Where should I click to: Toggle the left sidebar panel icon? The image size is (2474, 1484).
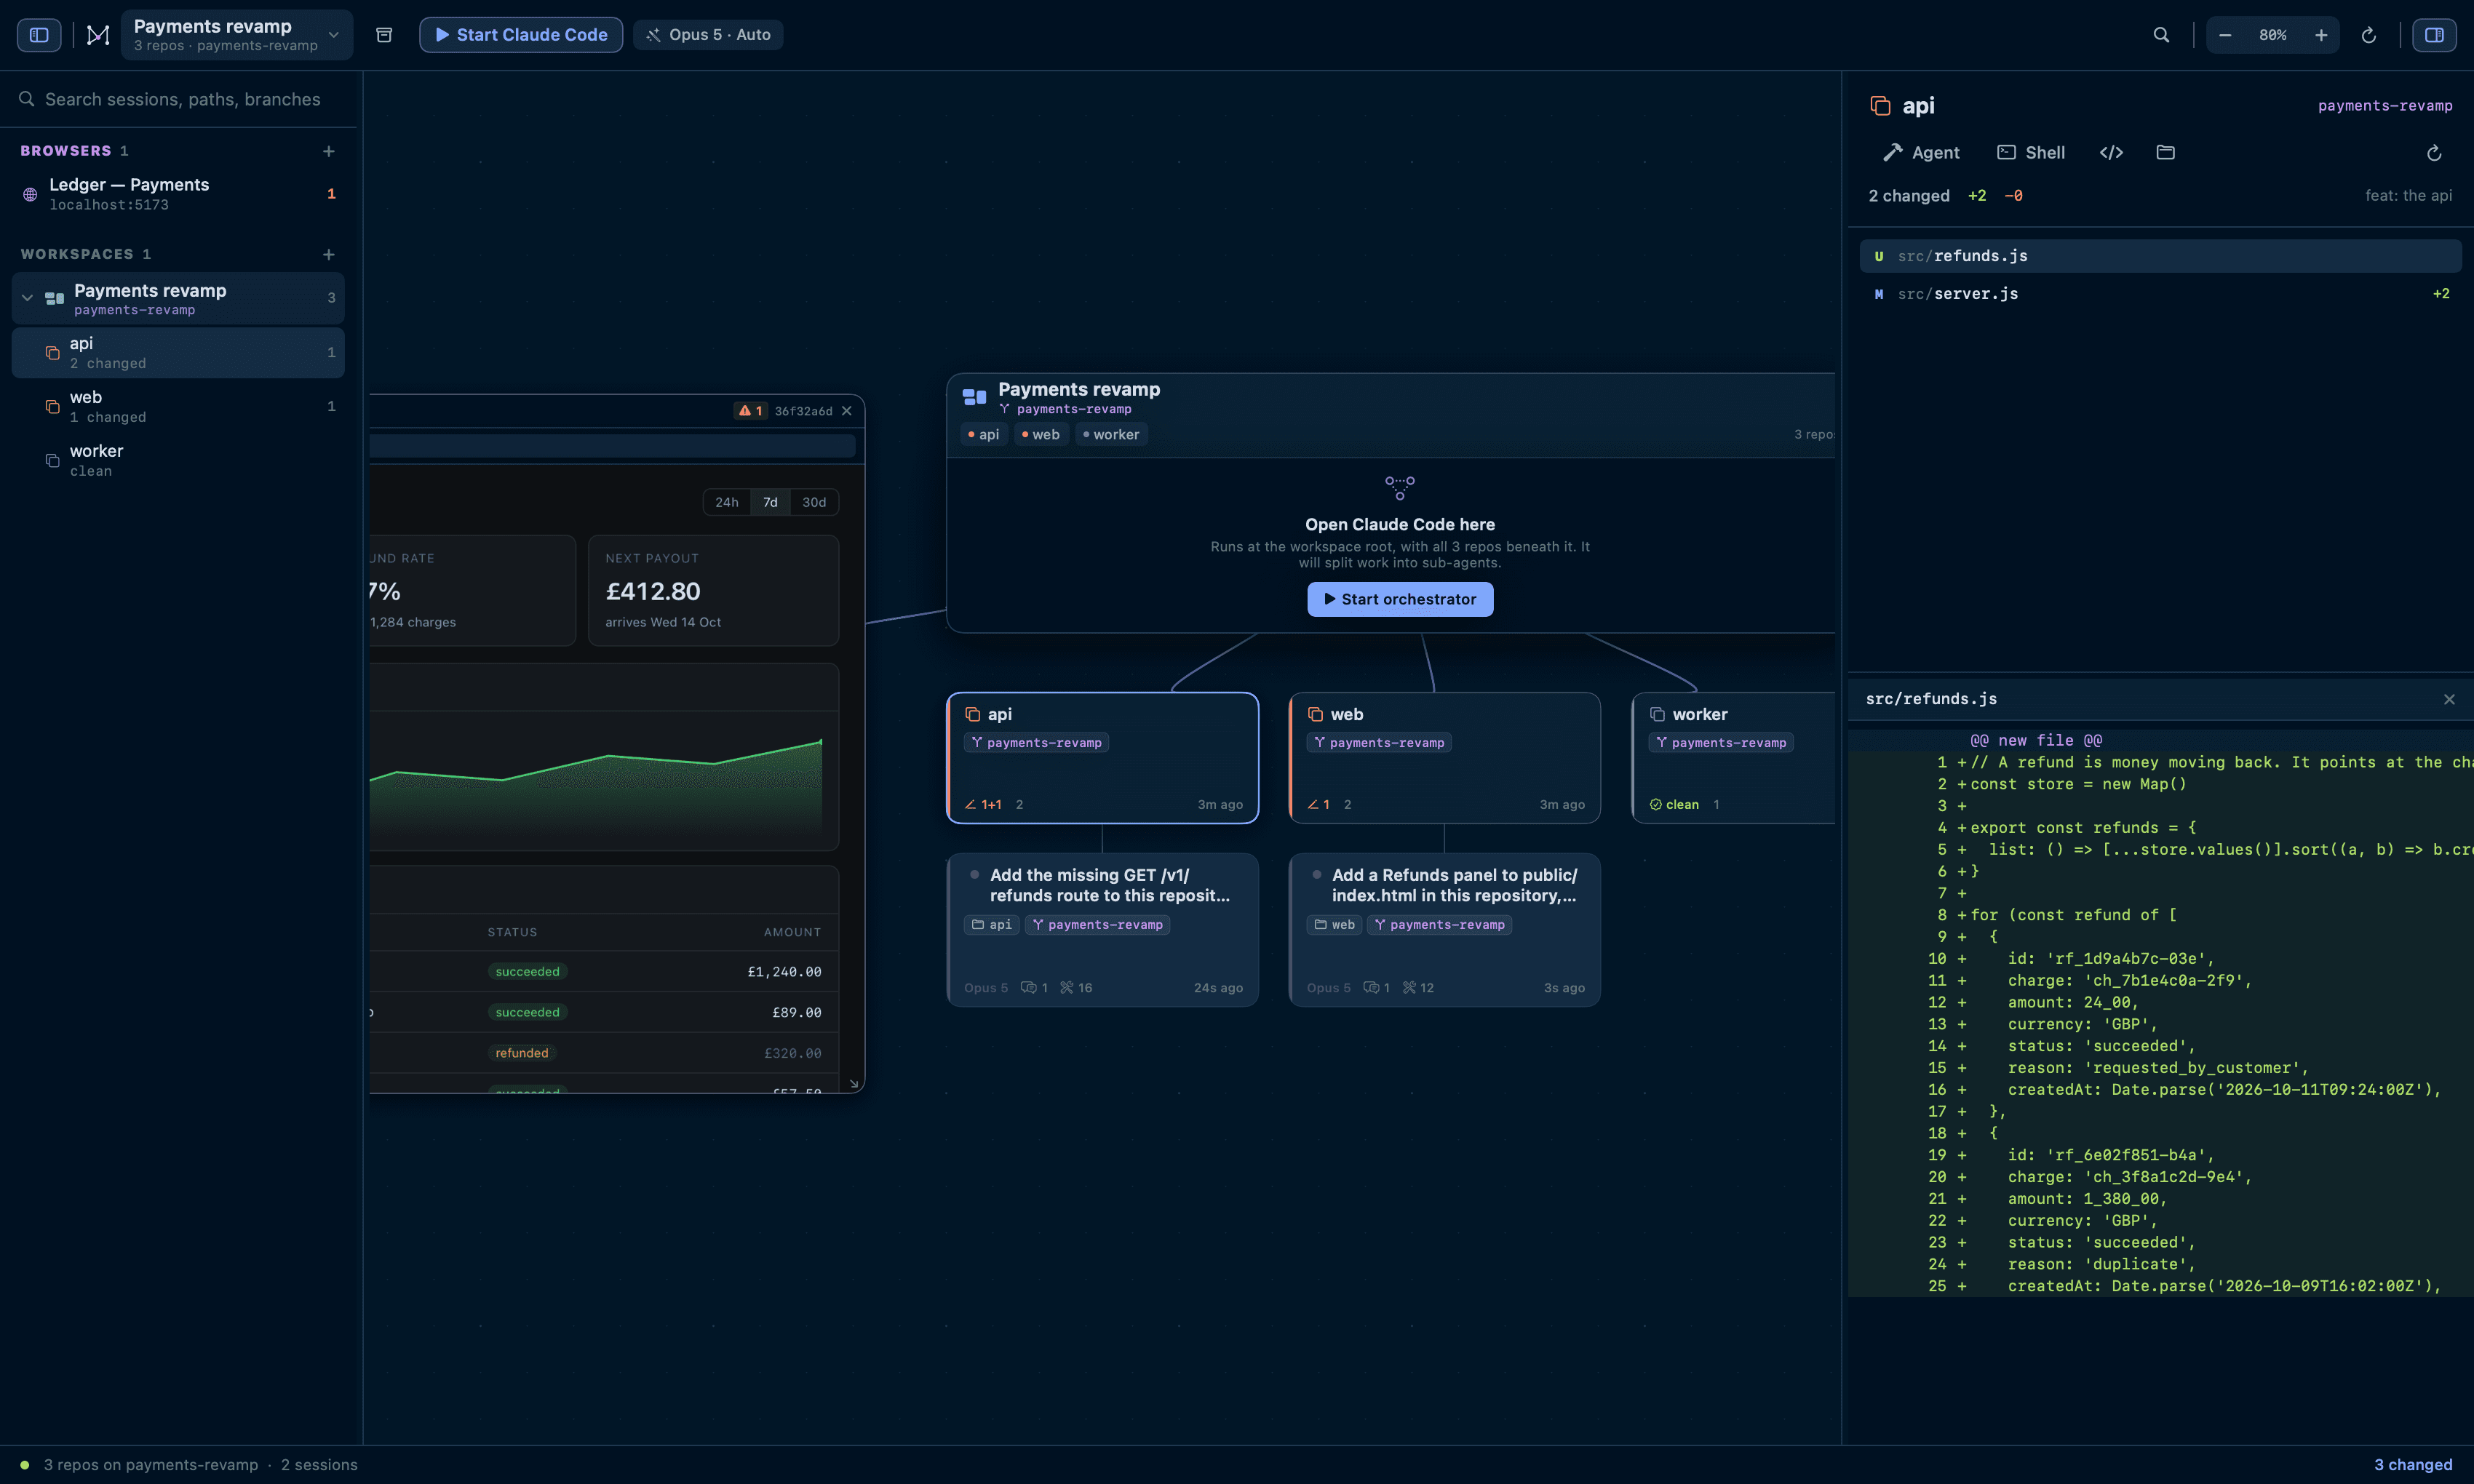[x=39, y=35]
